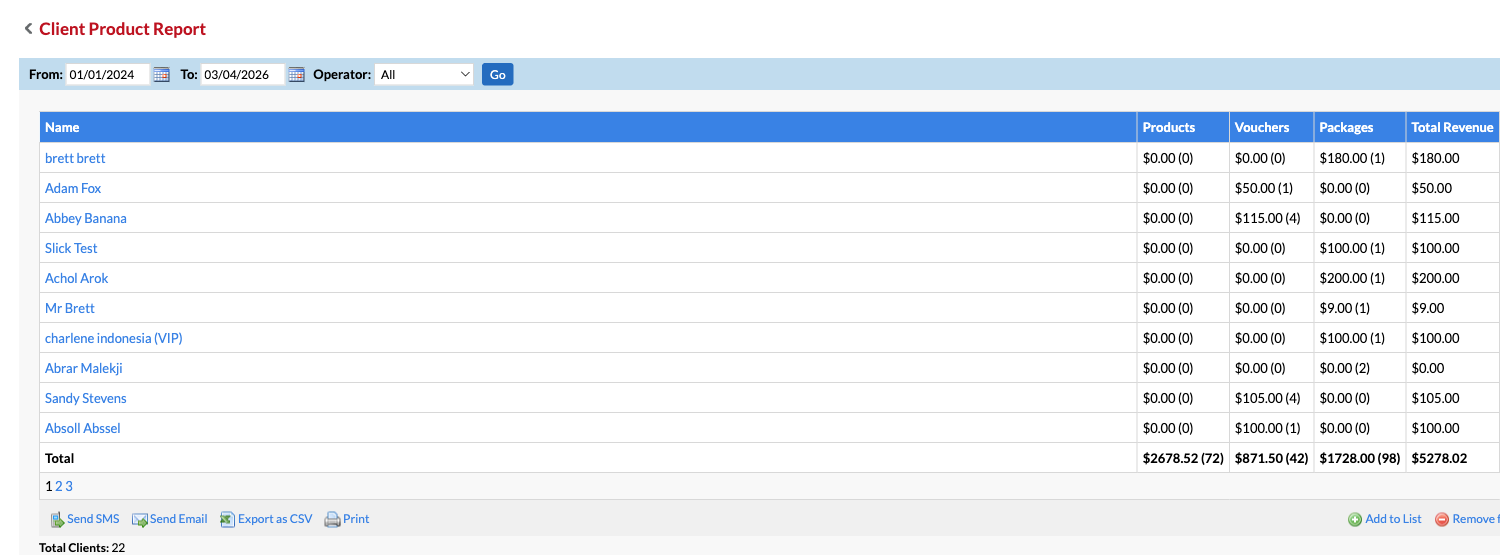Click the green Add to List icon

pyautogui.click(x=1354, y=519)
